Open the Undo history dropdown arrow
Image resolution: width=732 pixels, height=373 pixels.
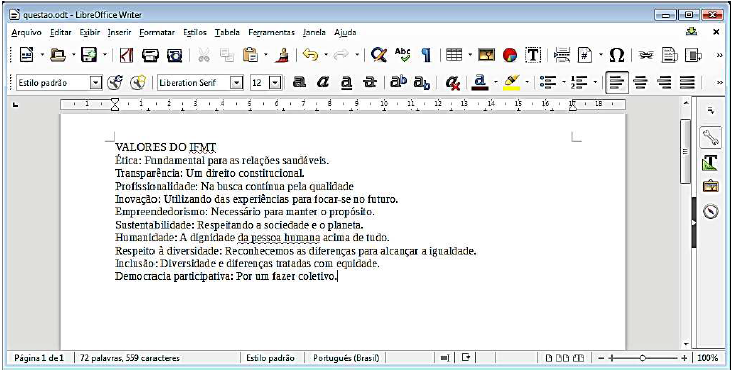pyautogui.click(x=326, y=55)
